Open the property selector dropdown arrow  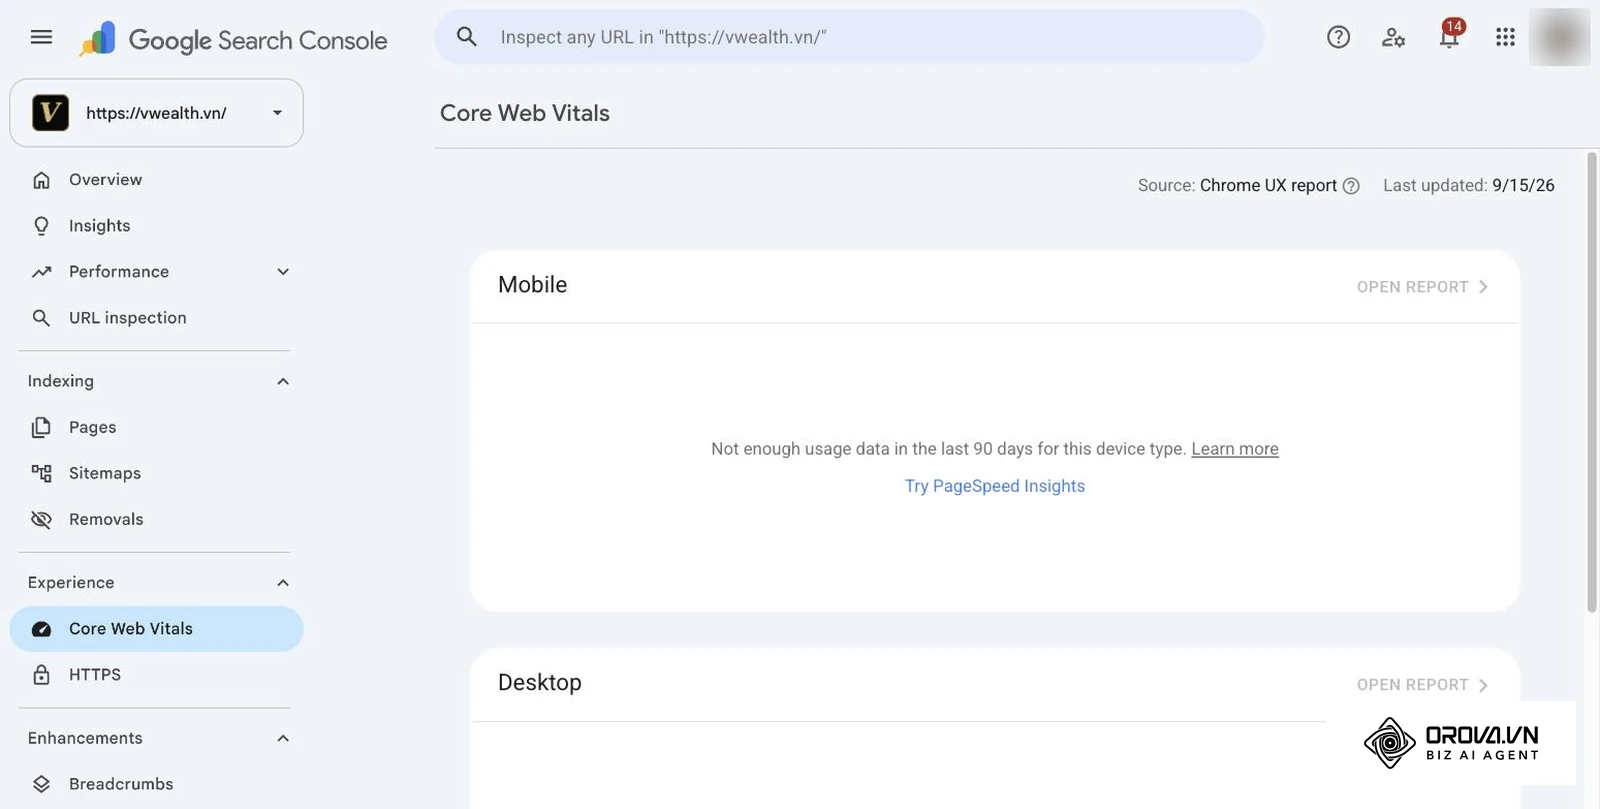point(277,113)
